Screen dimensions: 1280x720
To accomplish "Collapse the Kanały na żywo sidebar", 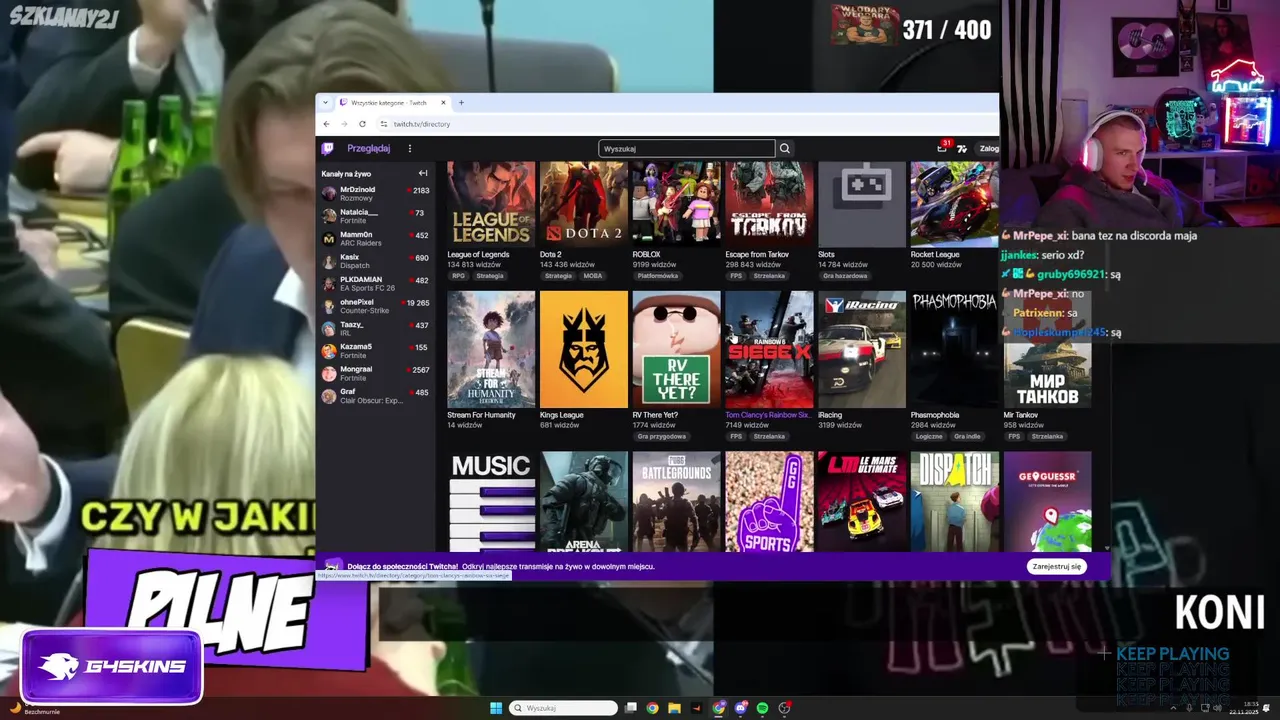I will coord(423,173).
